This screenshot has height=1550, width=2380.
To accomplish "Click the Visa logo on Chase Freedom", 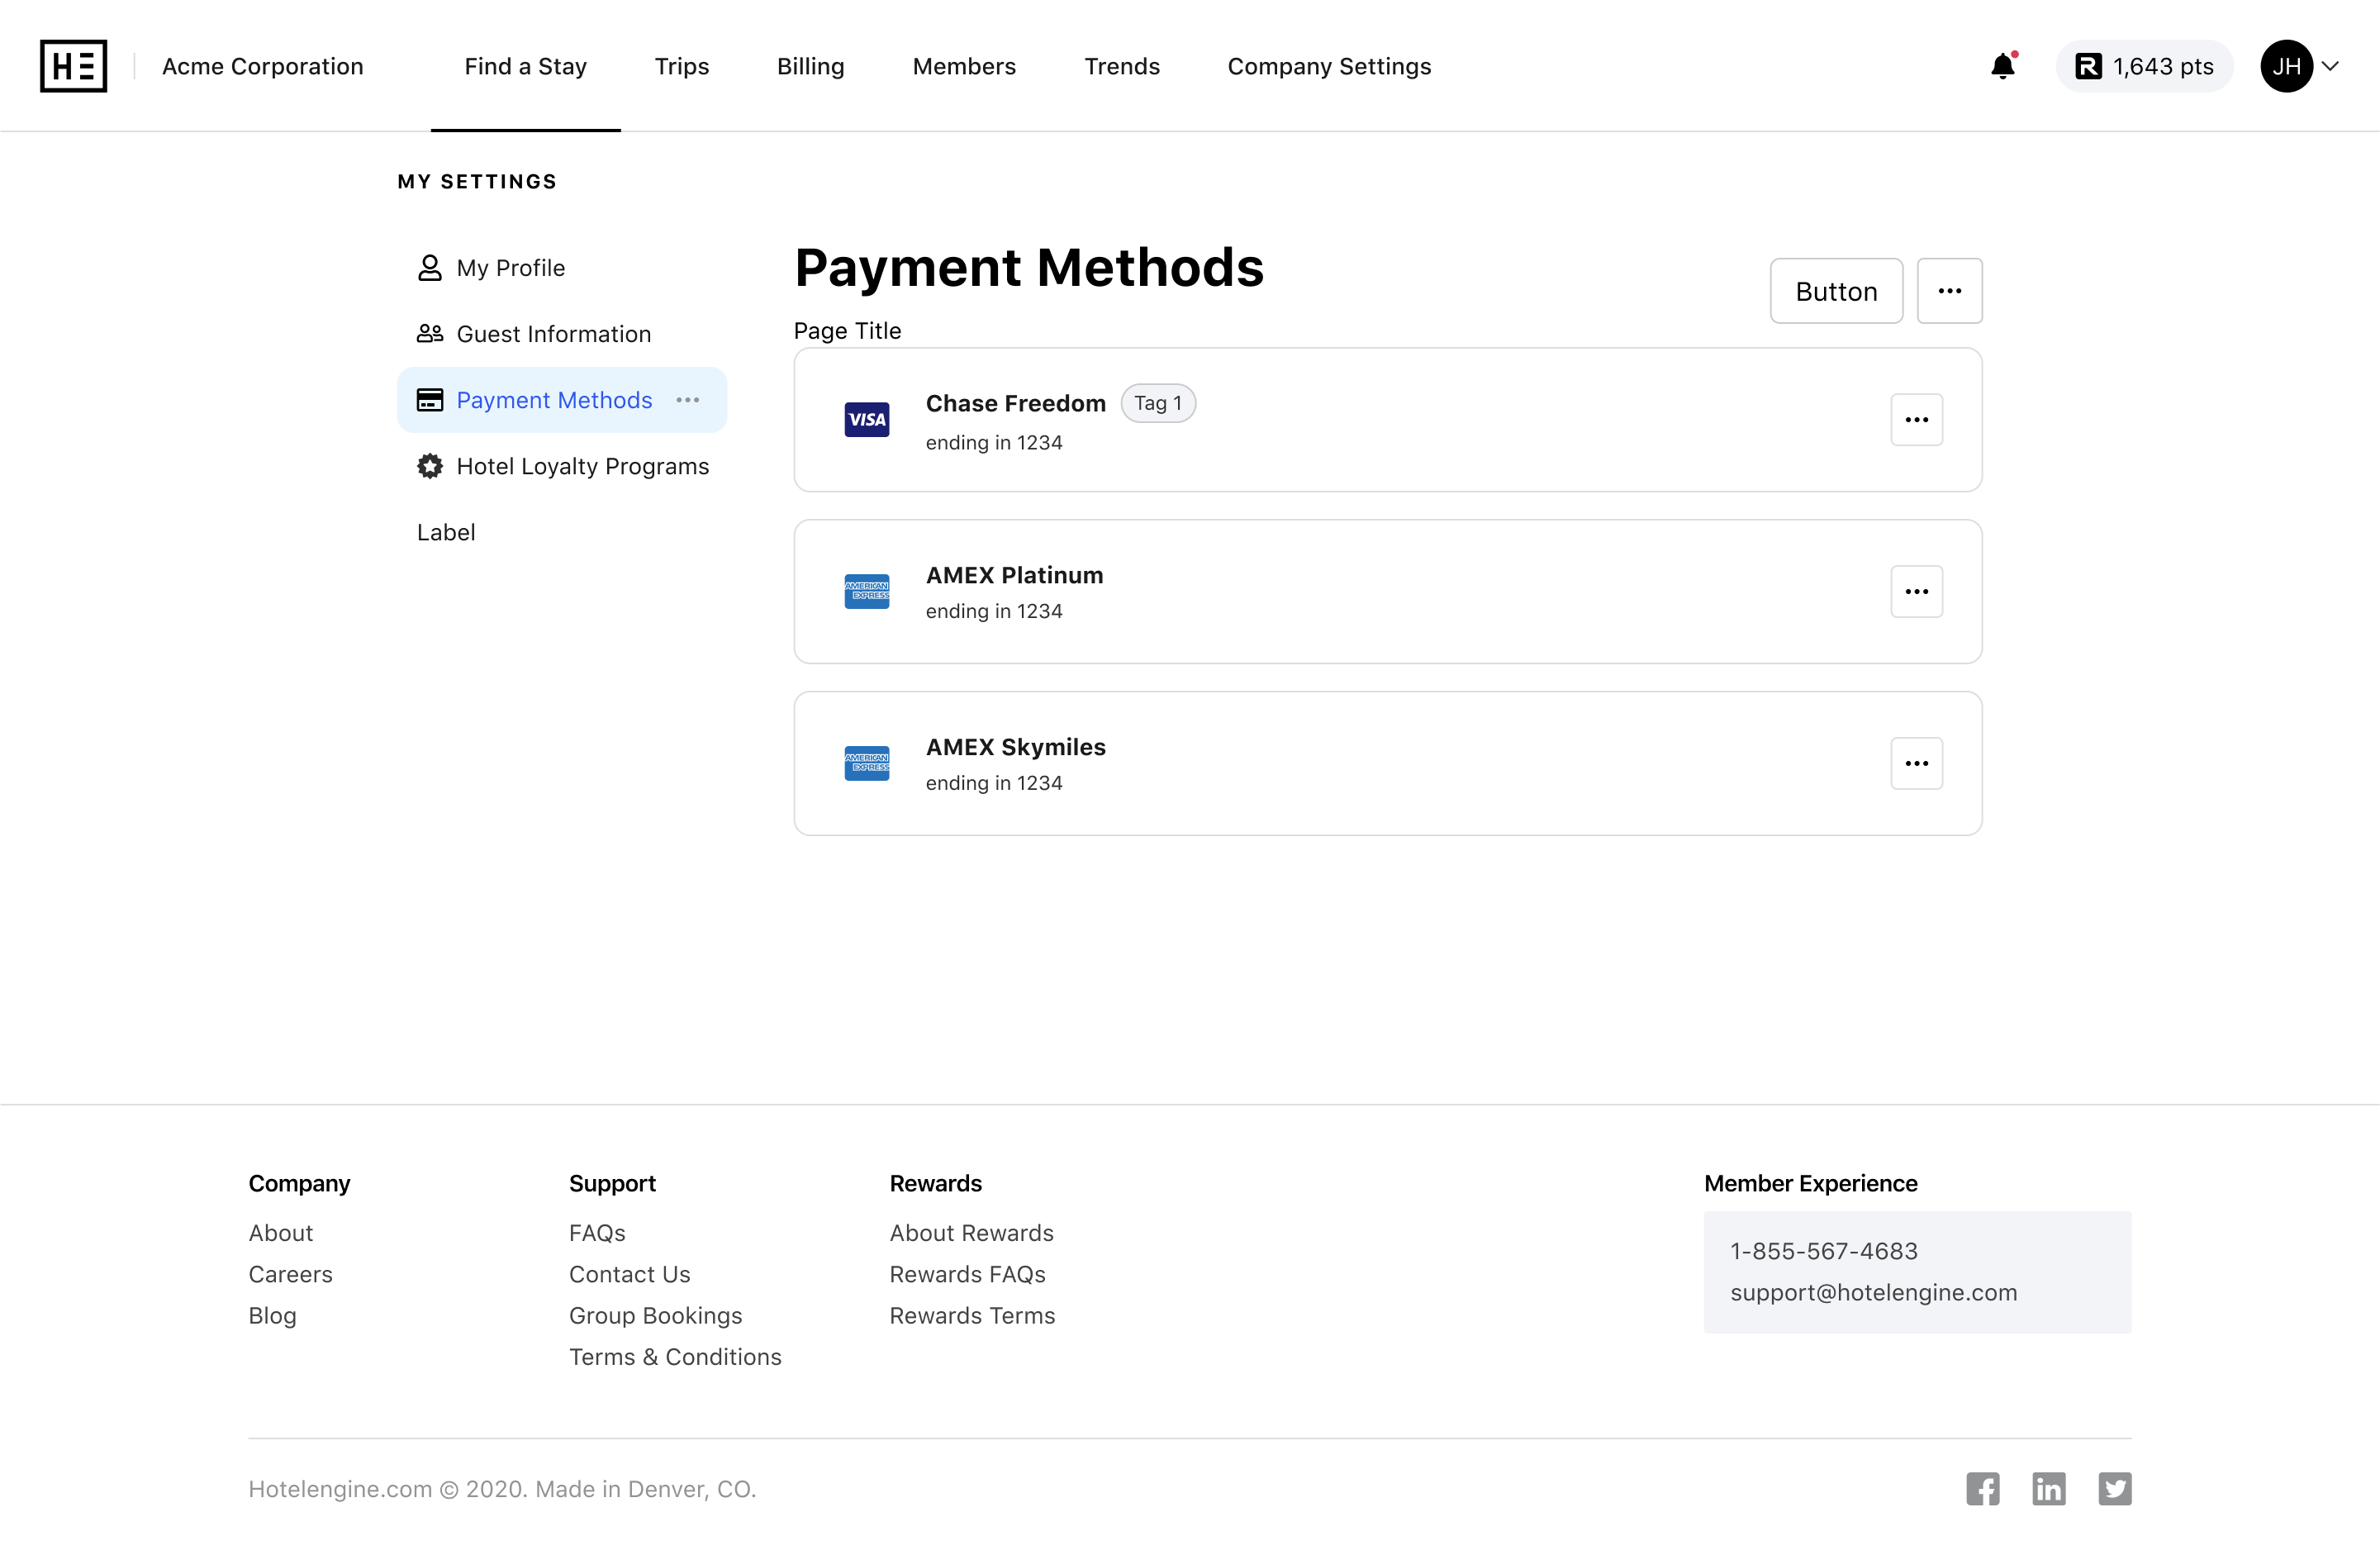I will (867, 420).
